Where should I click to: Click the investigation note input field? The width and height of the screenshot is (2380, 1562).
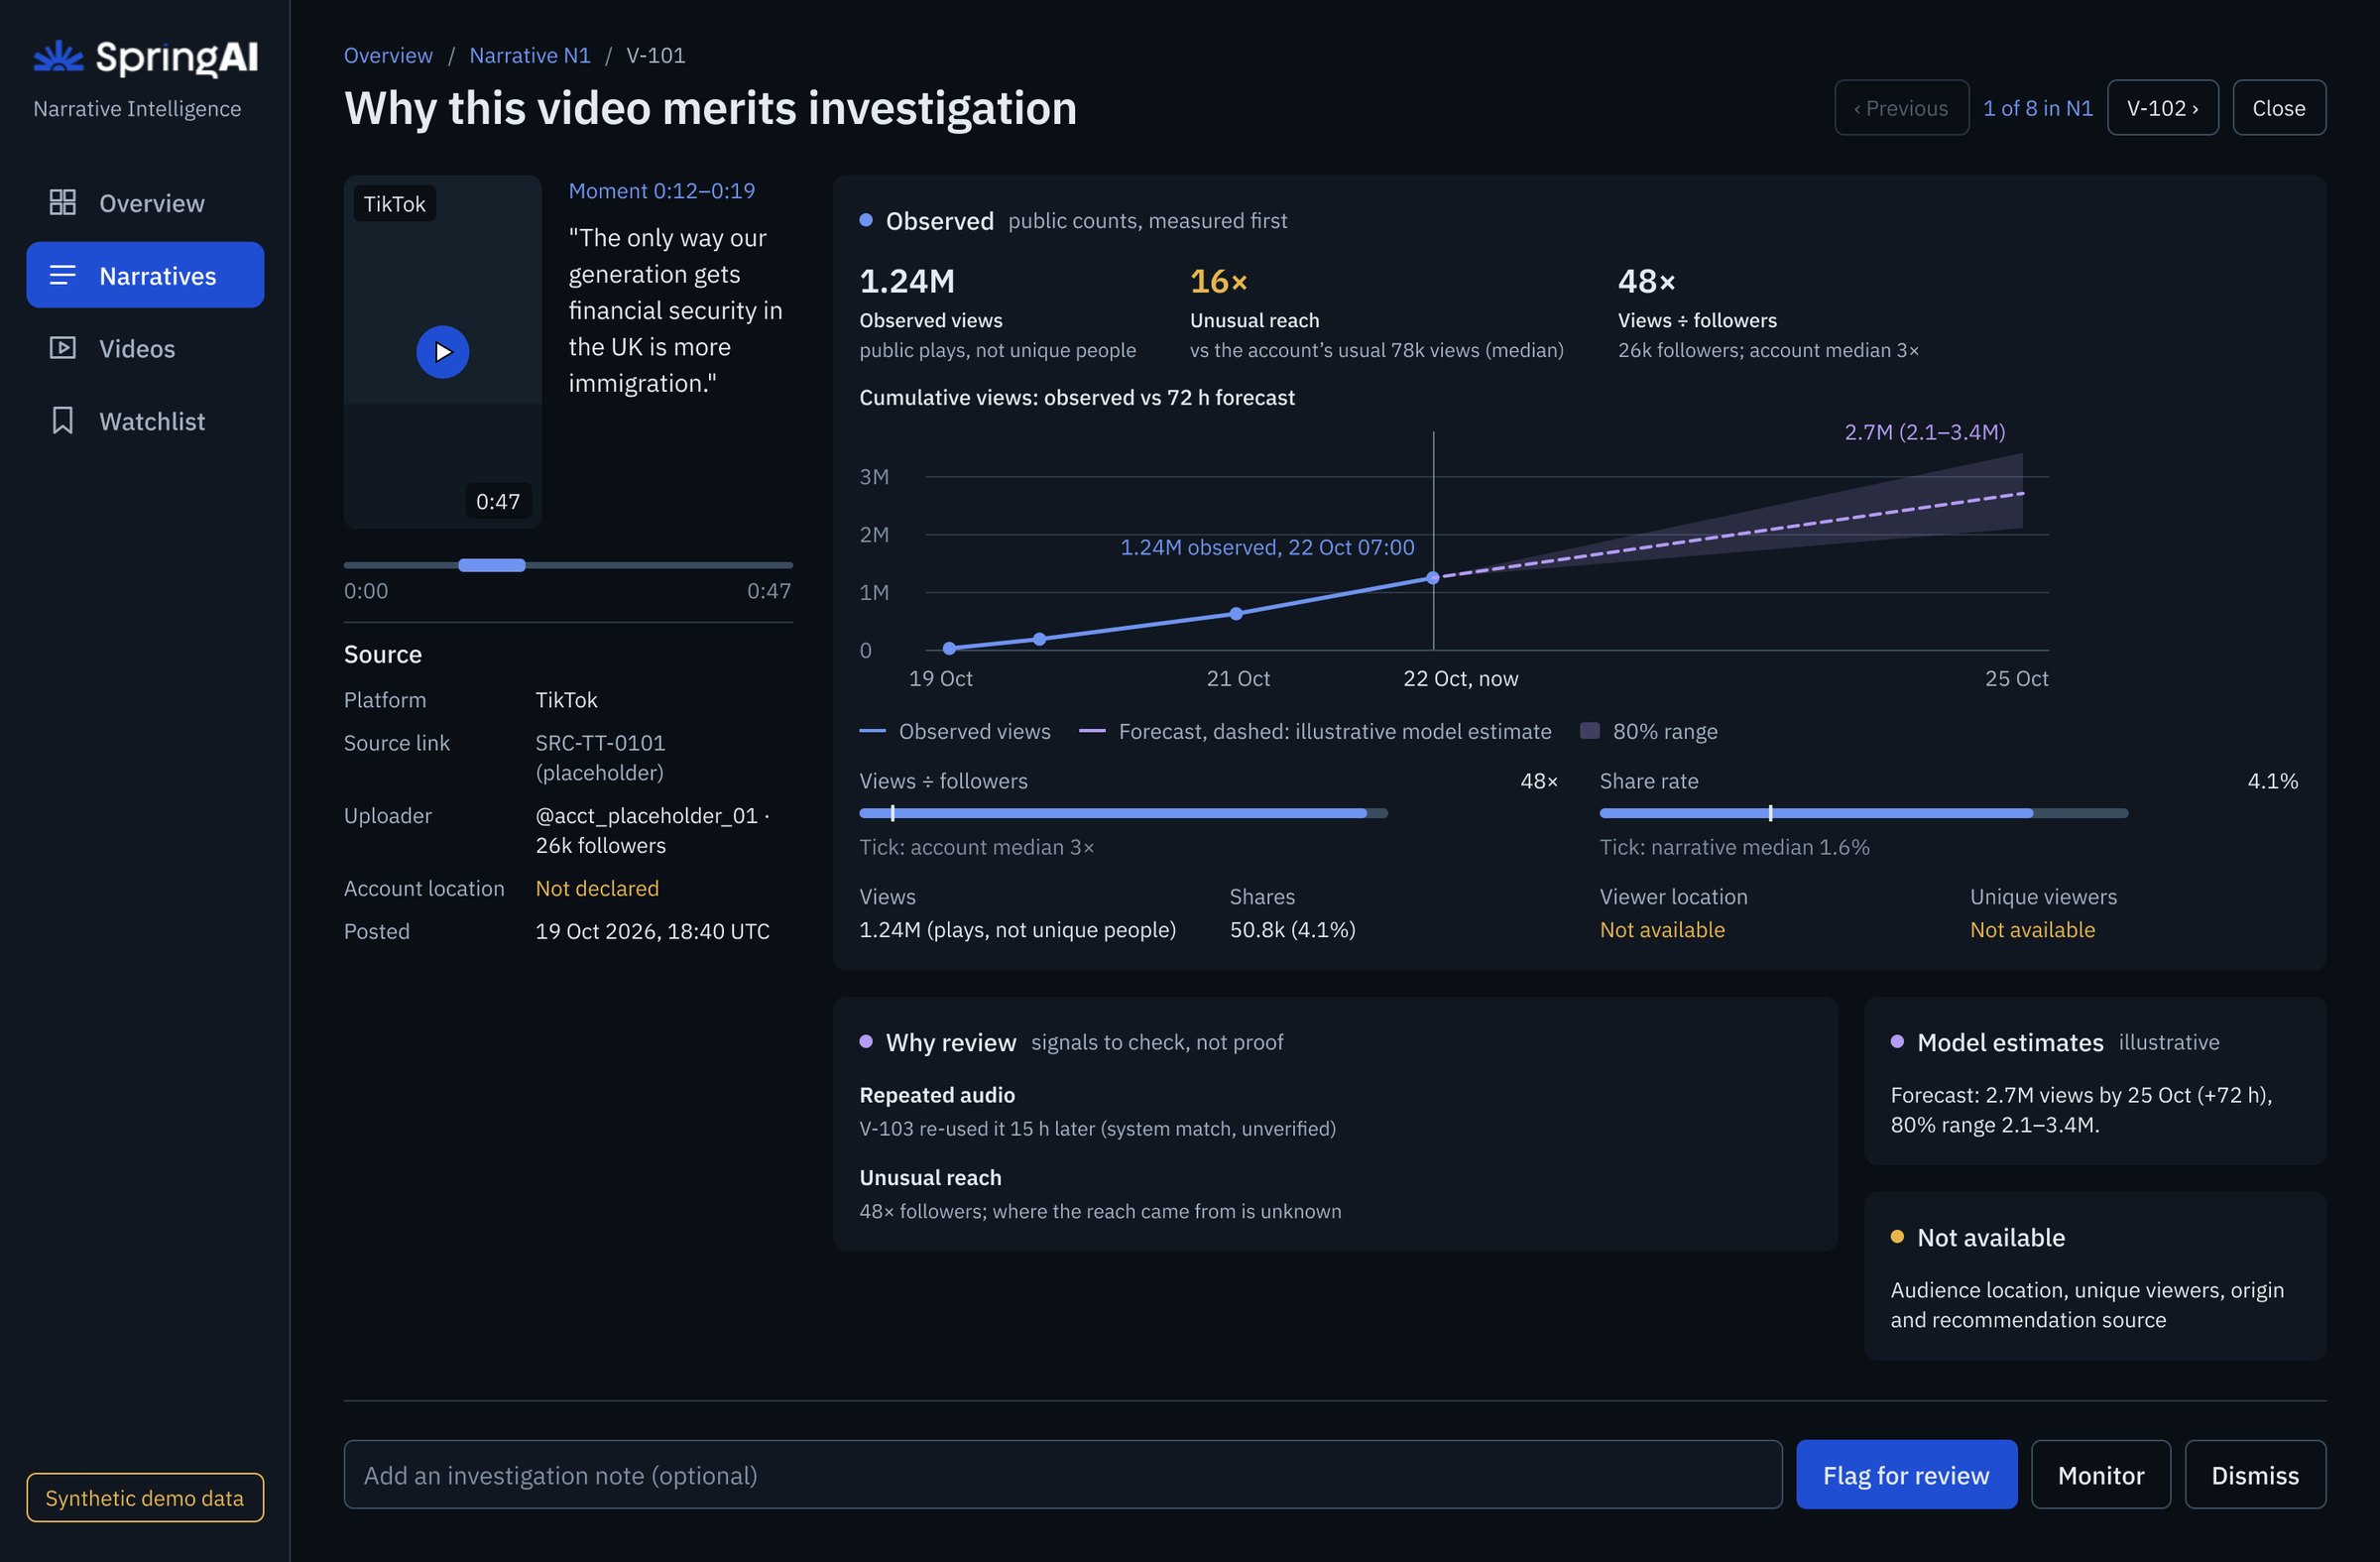pyautogui.click(x=1062, y=1474)
